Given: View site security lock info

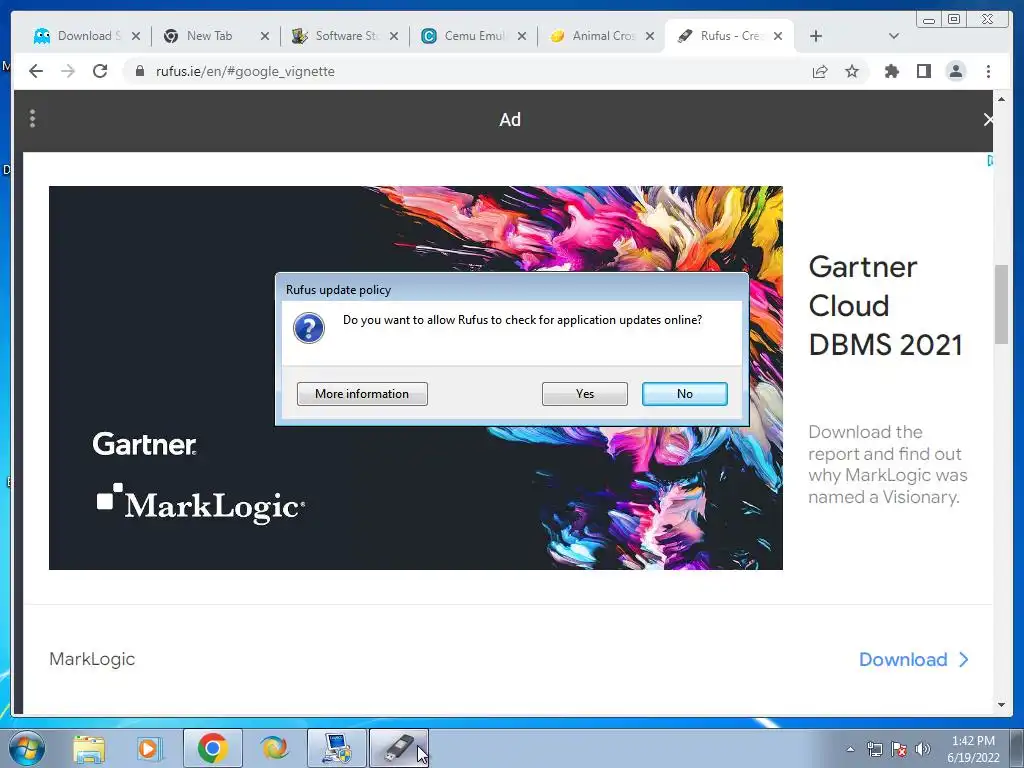Looking at the screenshot, I should click(x=140, y=71).
